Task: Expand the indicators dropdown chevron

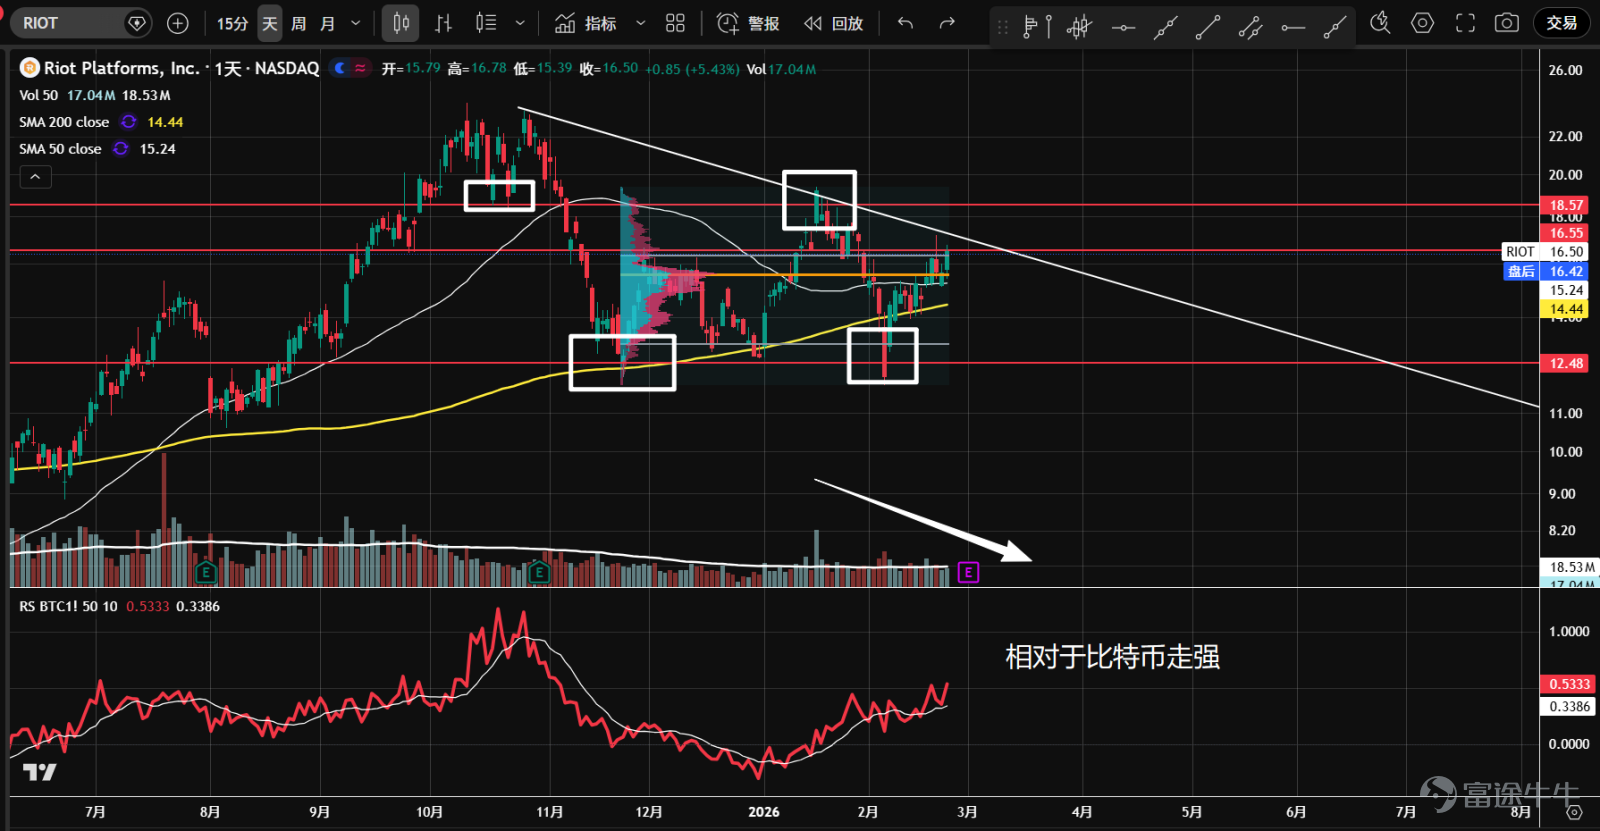Action: [641, 23]
